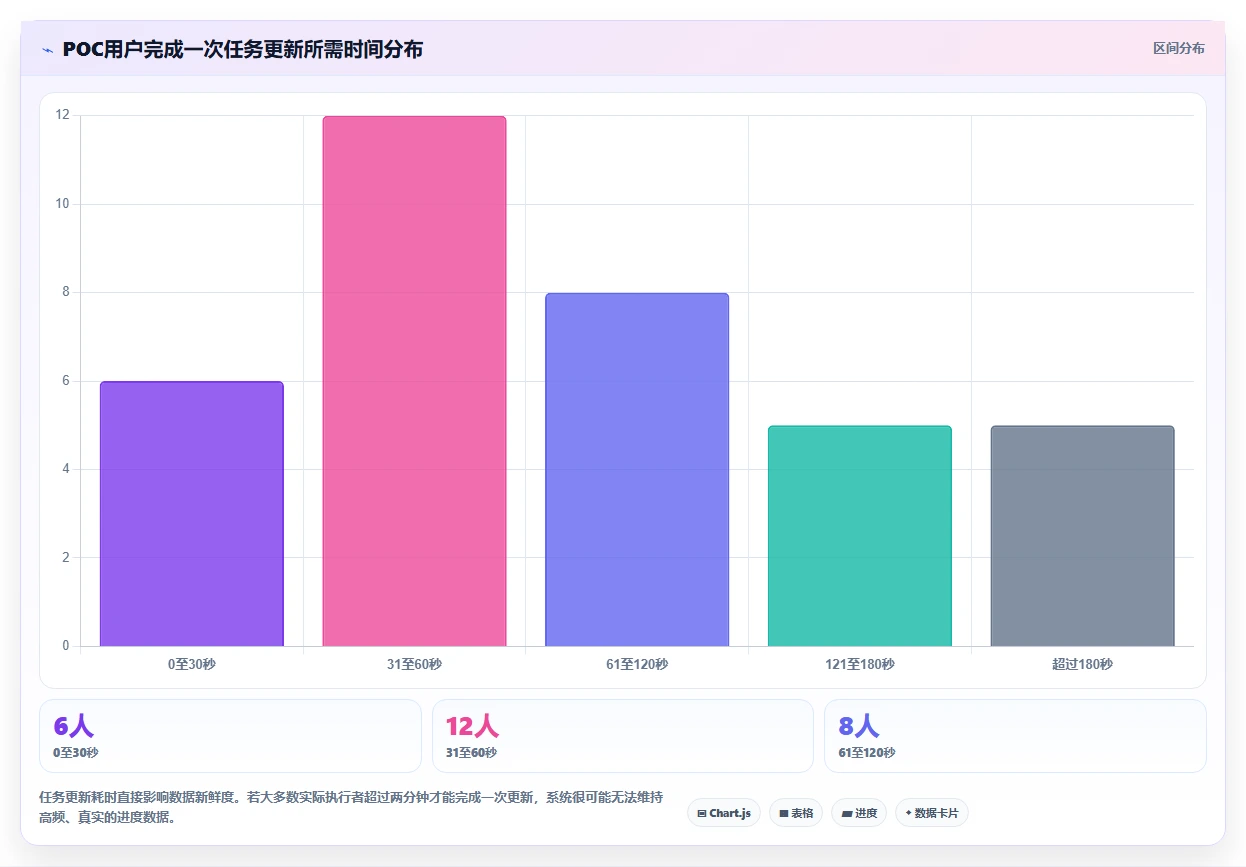Click the 31至60秒 x-axis label
This screenshot has height=867, width=1246.
point(414,664)
